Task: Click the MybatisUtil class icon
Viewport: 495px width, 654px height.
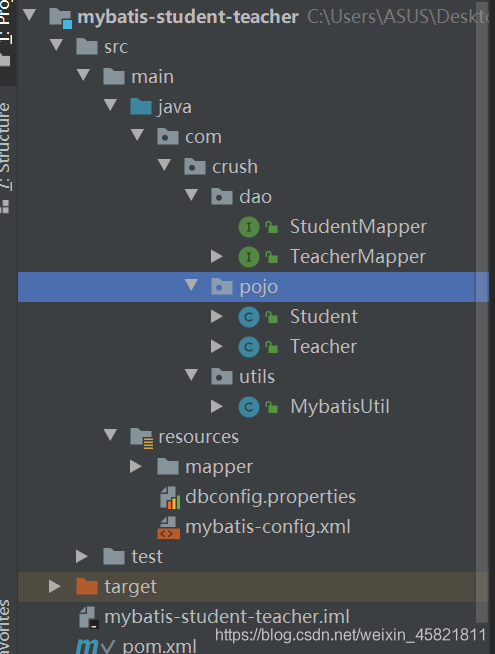Action: tap(249, 407)
